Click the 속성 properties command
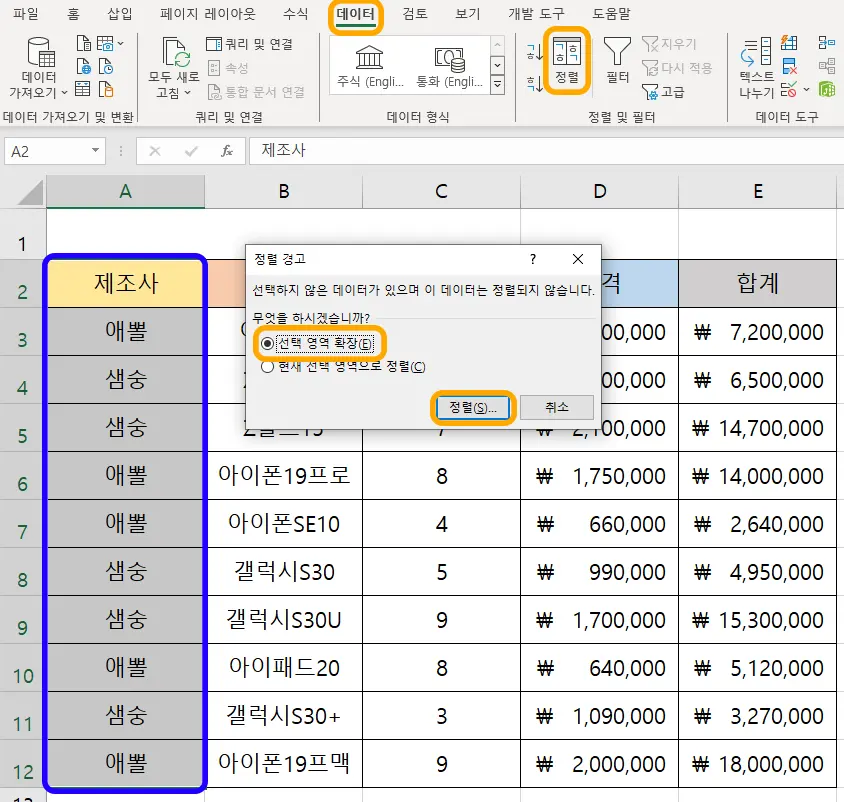This screenshot has height=802, width=844. pyautogui.click(x=228, y=68)
